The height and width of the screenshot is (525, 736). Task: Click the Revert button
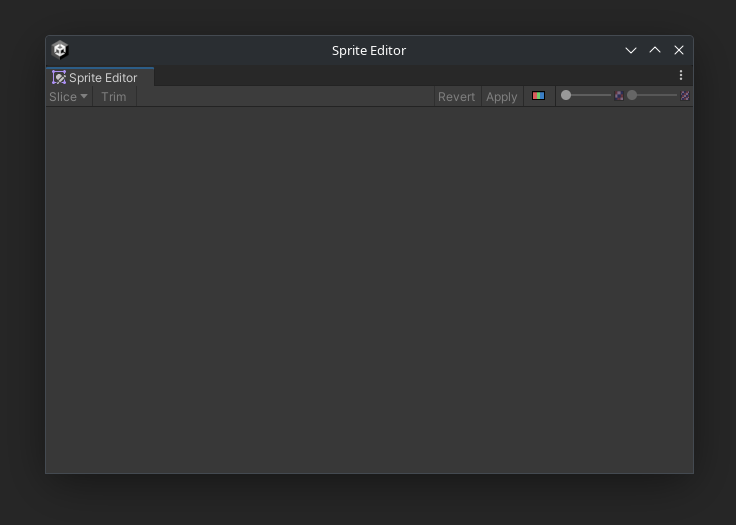456,97
